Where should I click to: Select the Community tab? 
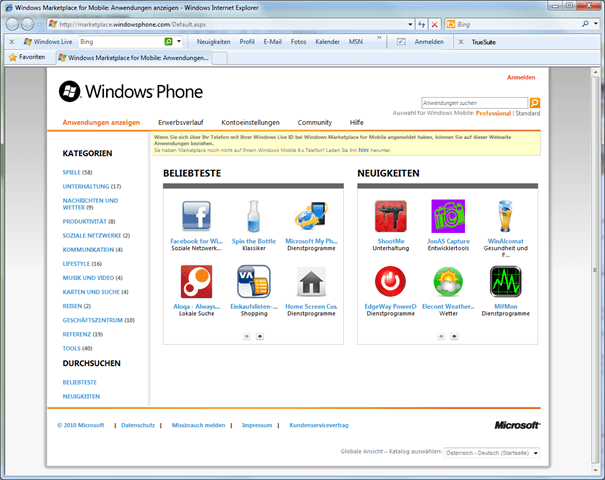[314, 122]
